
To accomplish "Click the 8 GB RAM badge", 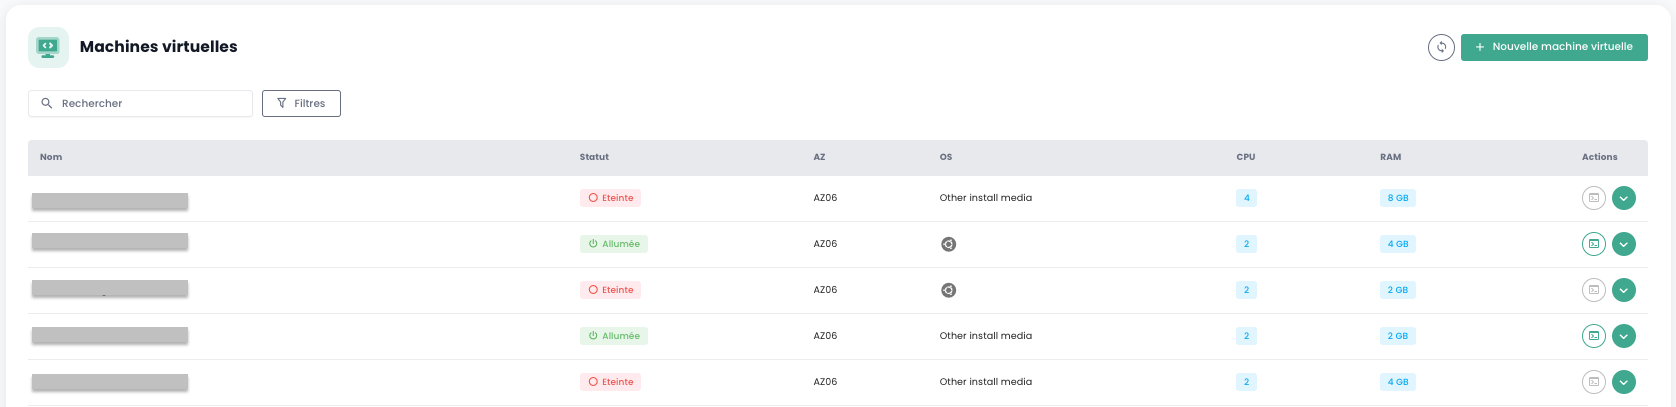I will (1397, 198).
